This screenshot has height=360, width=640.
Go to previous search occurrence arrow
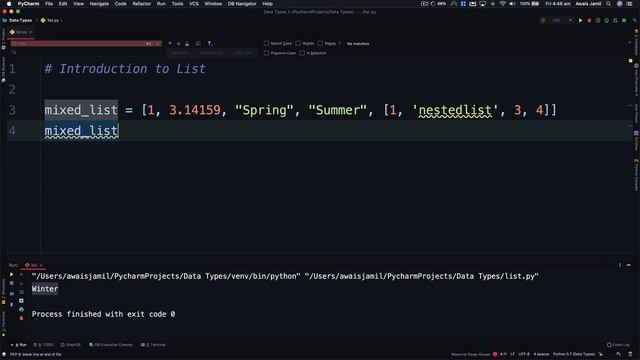[170, 43]
